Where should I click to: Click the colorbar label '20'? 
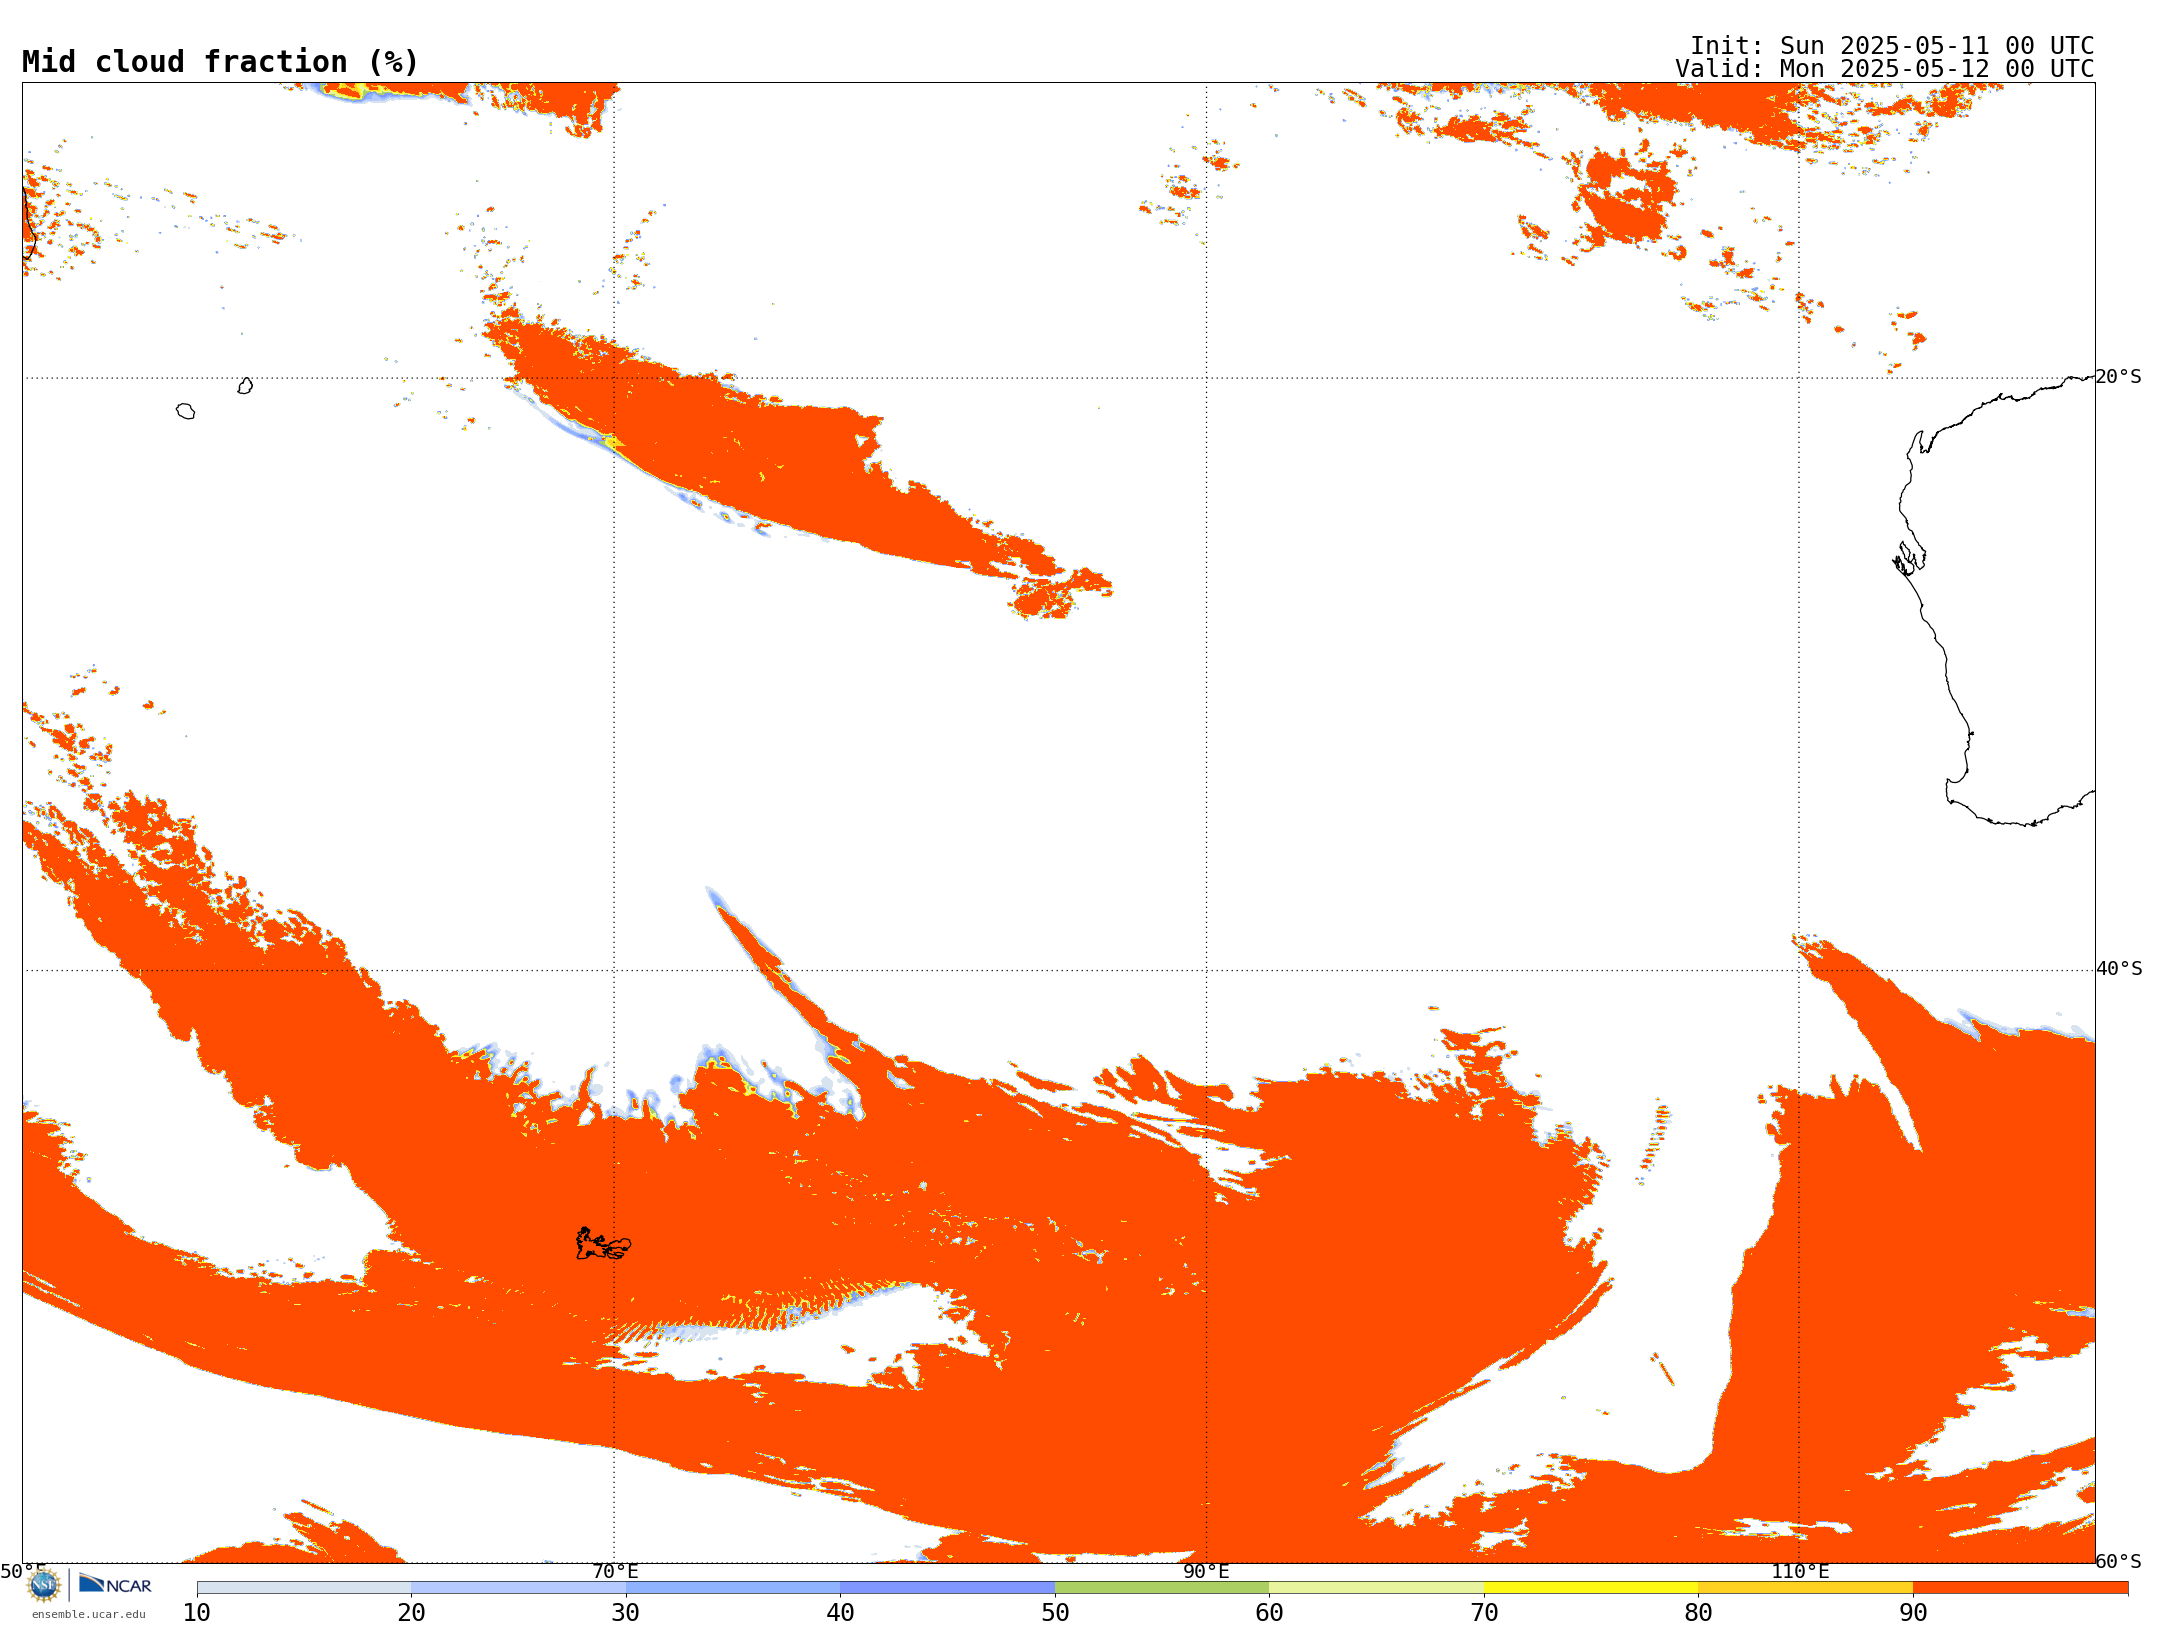tap(411, 1612)
